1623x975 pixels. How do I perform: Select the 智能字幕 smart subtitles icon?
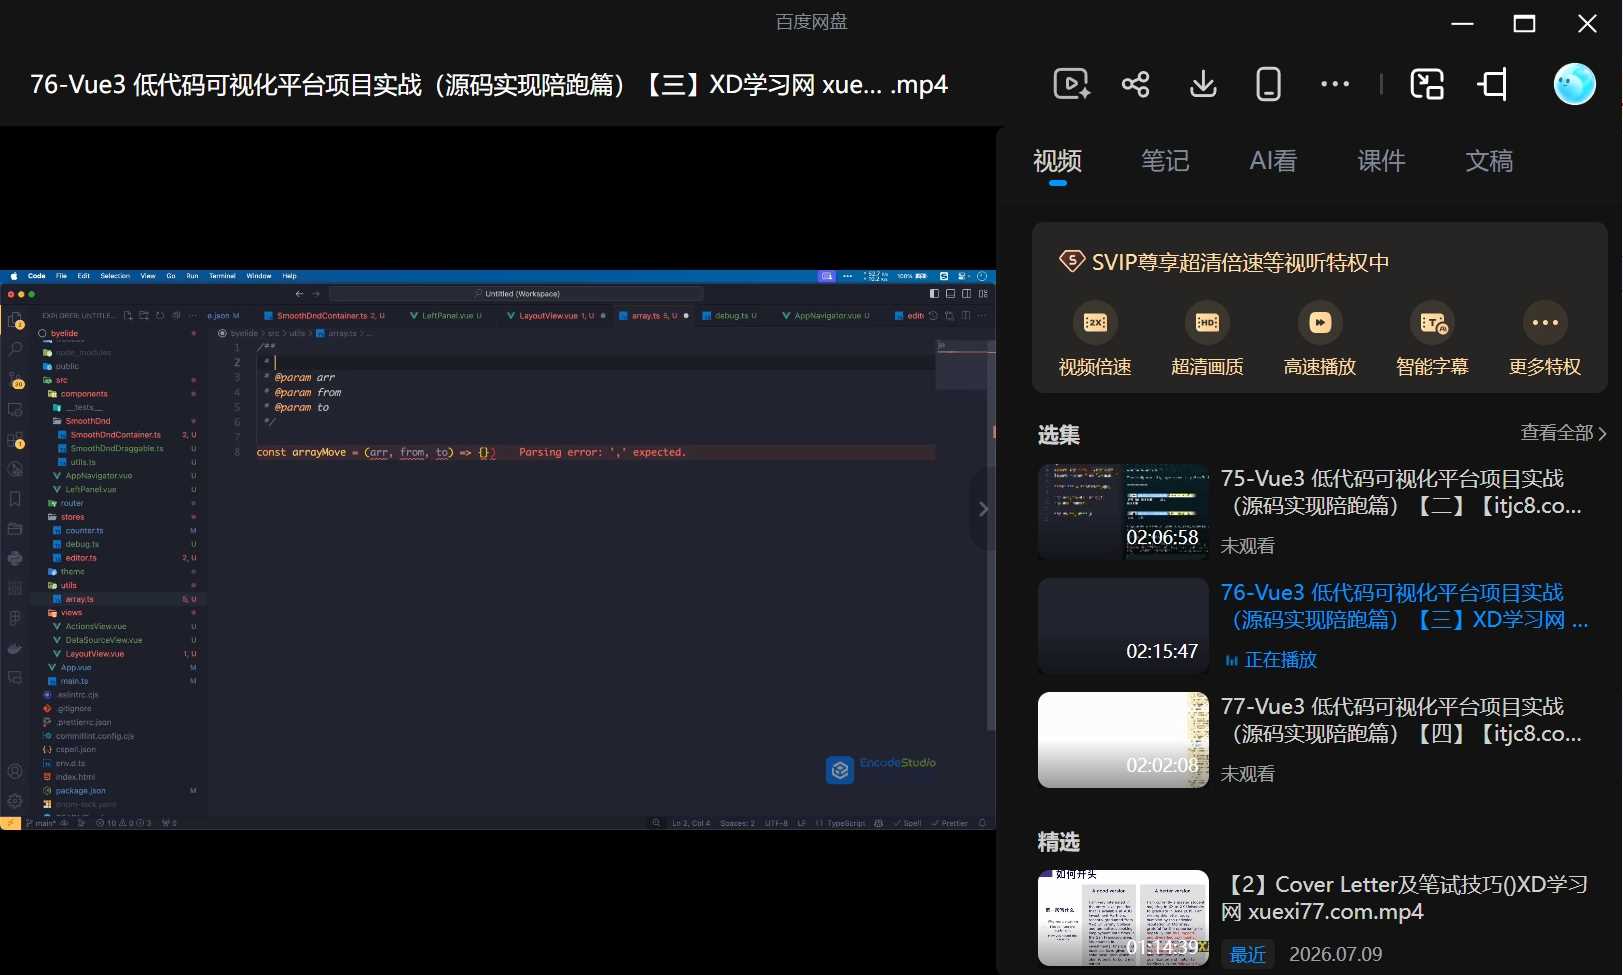click(1432, 322)
